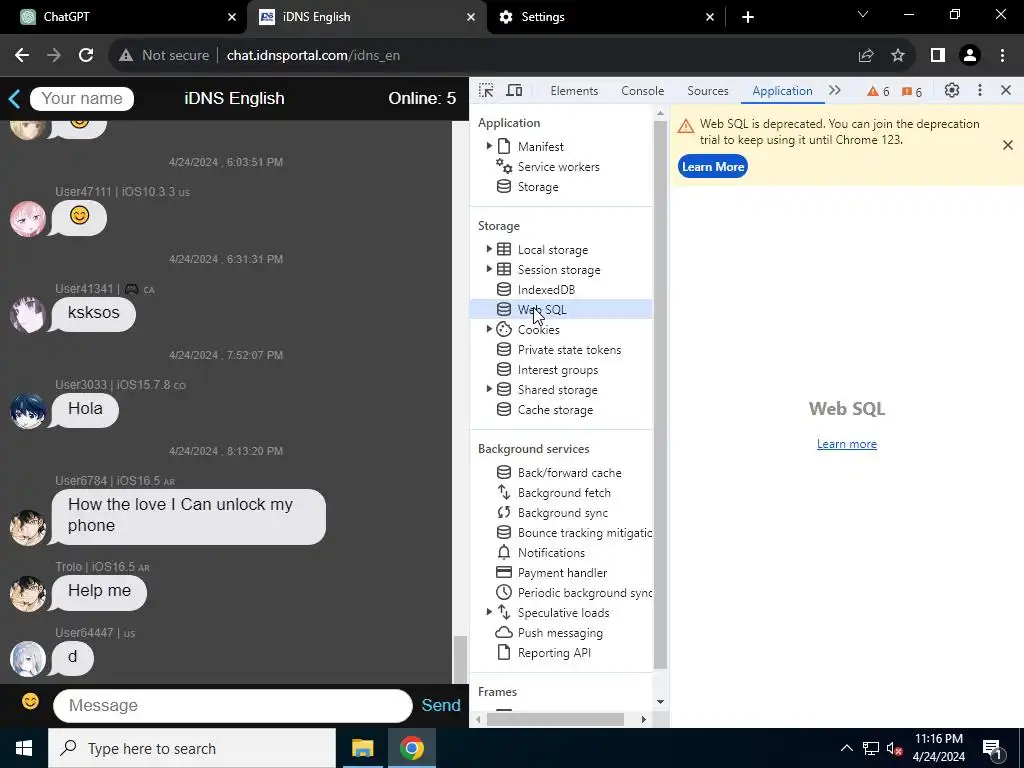Click the browser back arrow
Image resolution: width=1024 pixels, height=768 pixels.
(22, 56)
